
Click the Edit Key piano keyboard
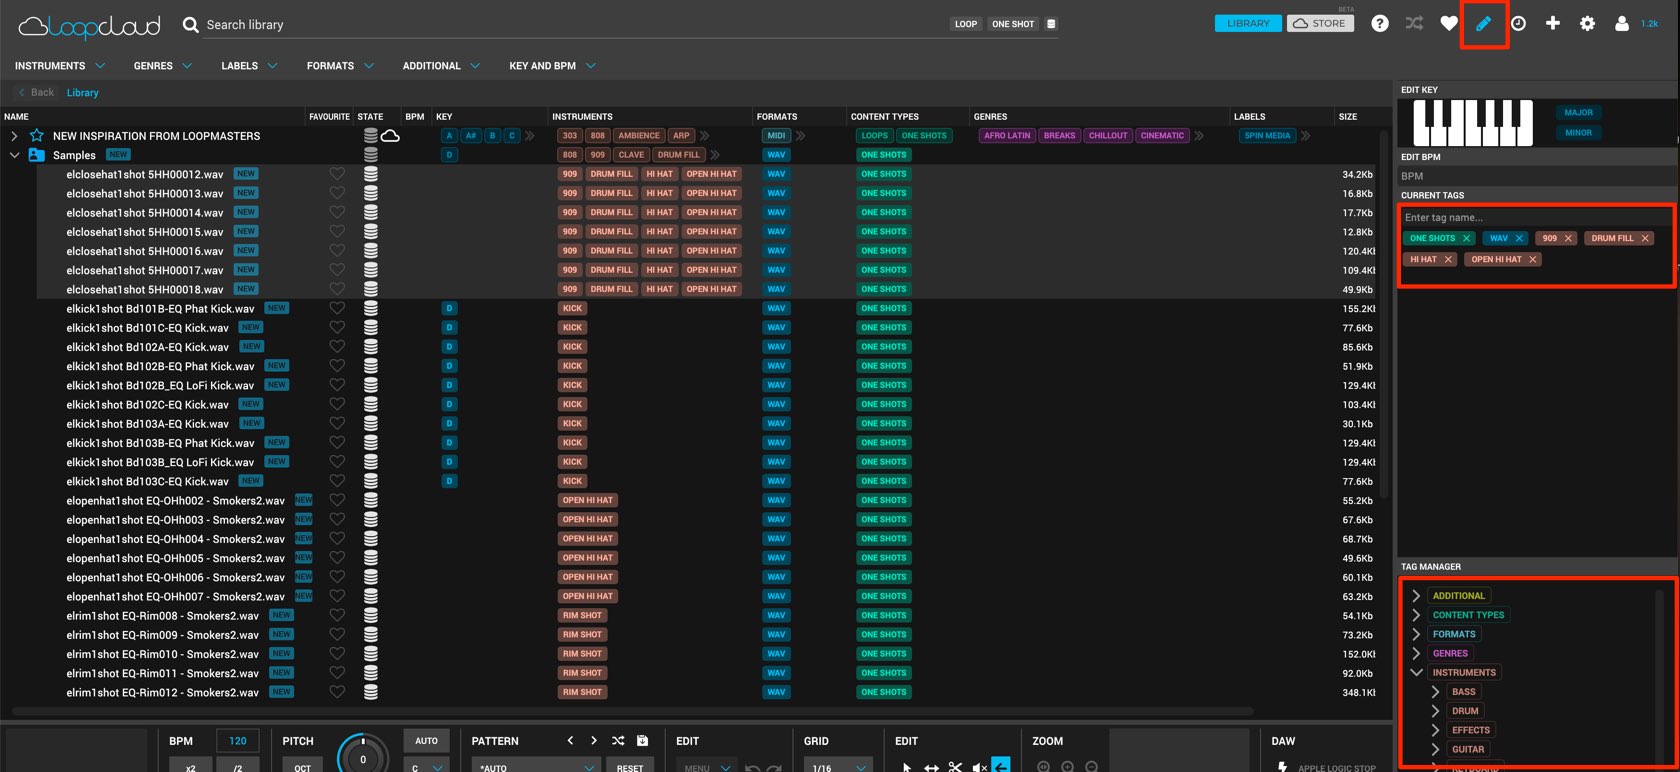click(1472, 123)
